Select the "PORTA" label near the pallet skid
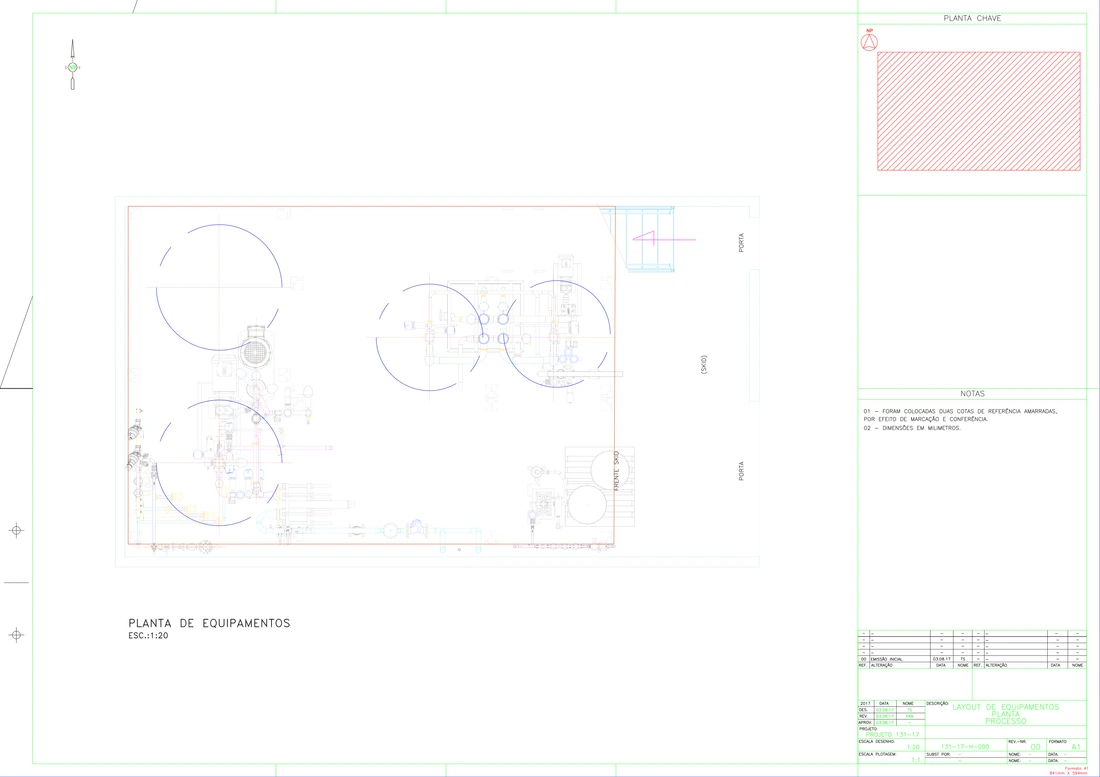Screen dimensions: 1100x777 point(741,471)
